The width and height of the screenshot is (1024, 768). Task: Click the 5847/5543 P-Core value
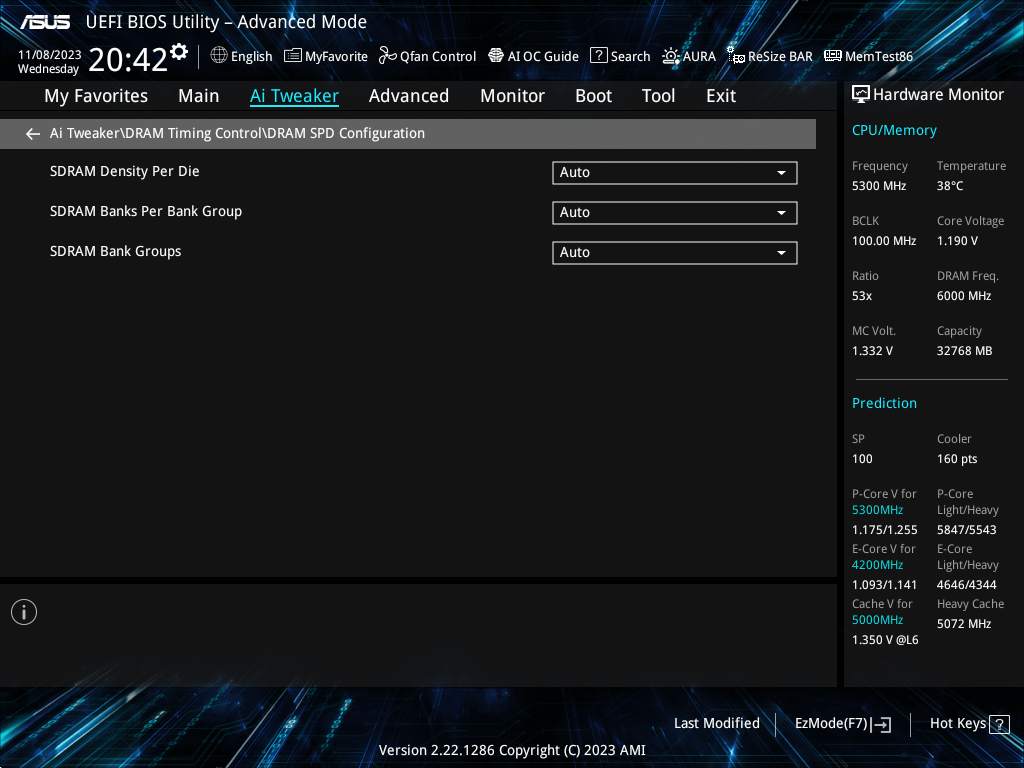coord(967,530)
